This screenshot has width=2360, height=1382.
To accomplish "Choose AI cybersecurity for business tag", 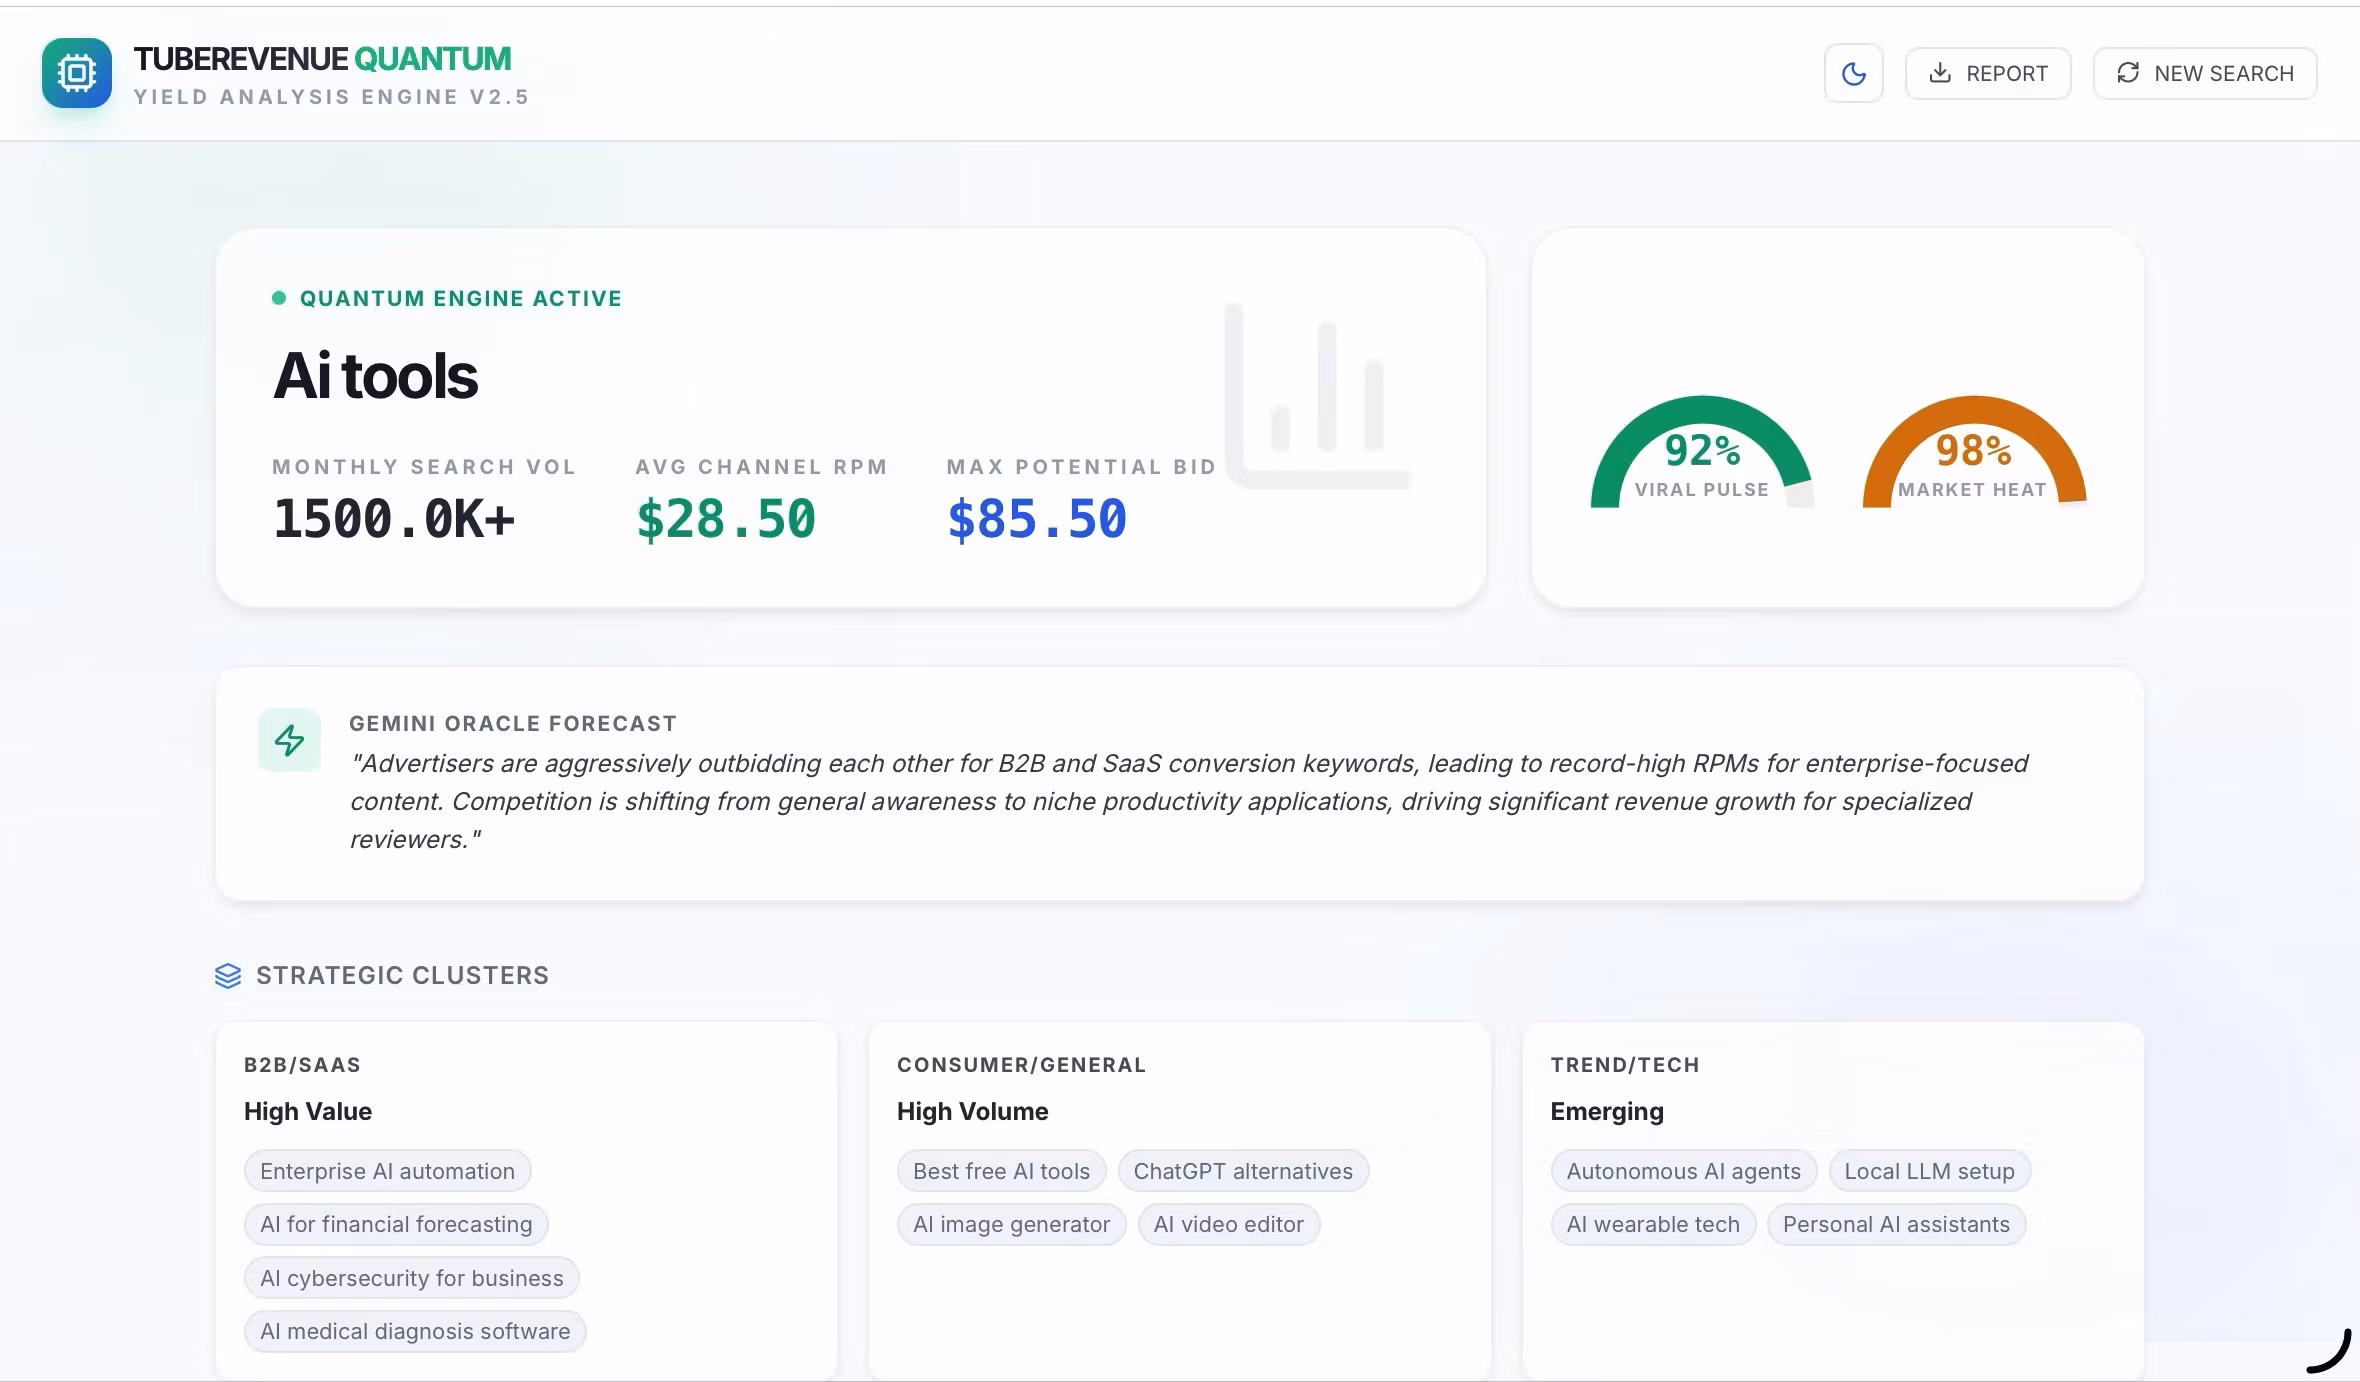I will click(411, 1278).
